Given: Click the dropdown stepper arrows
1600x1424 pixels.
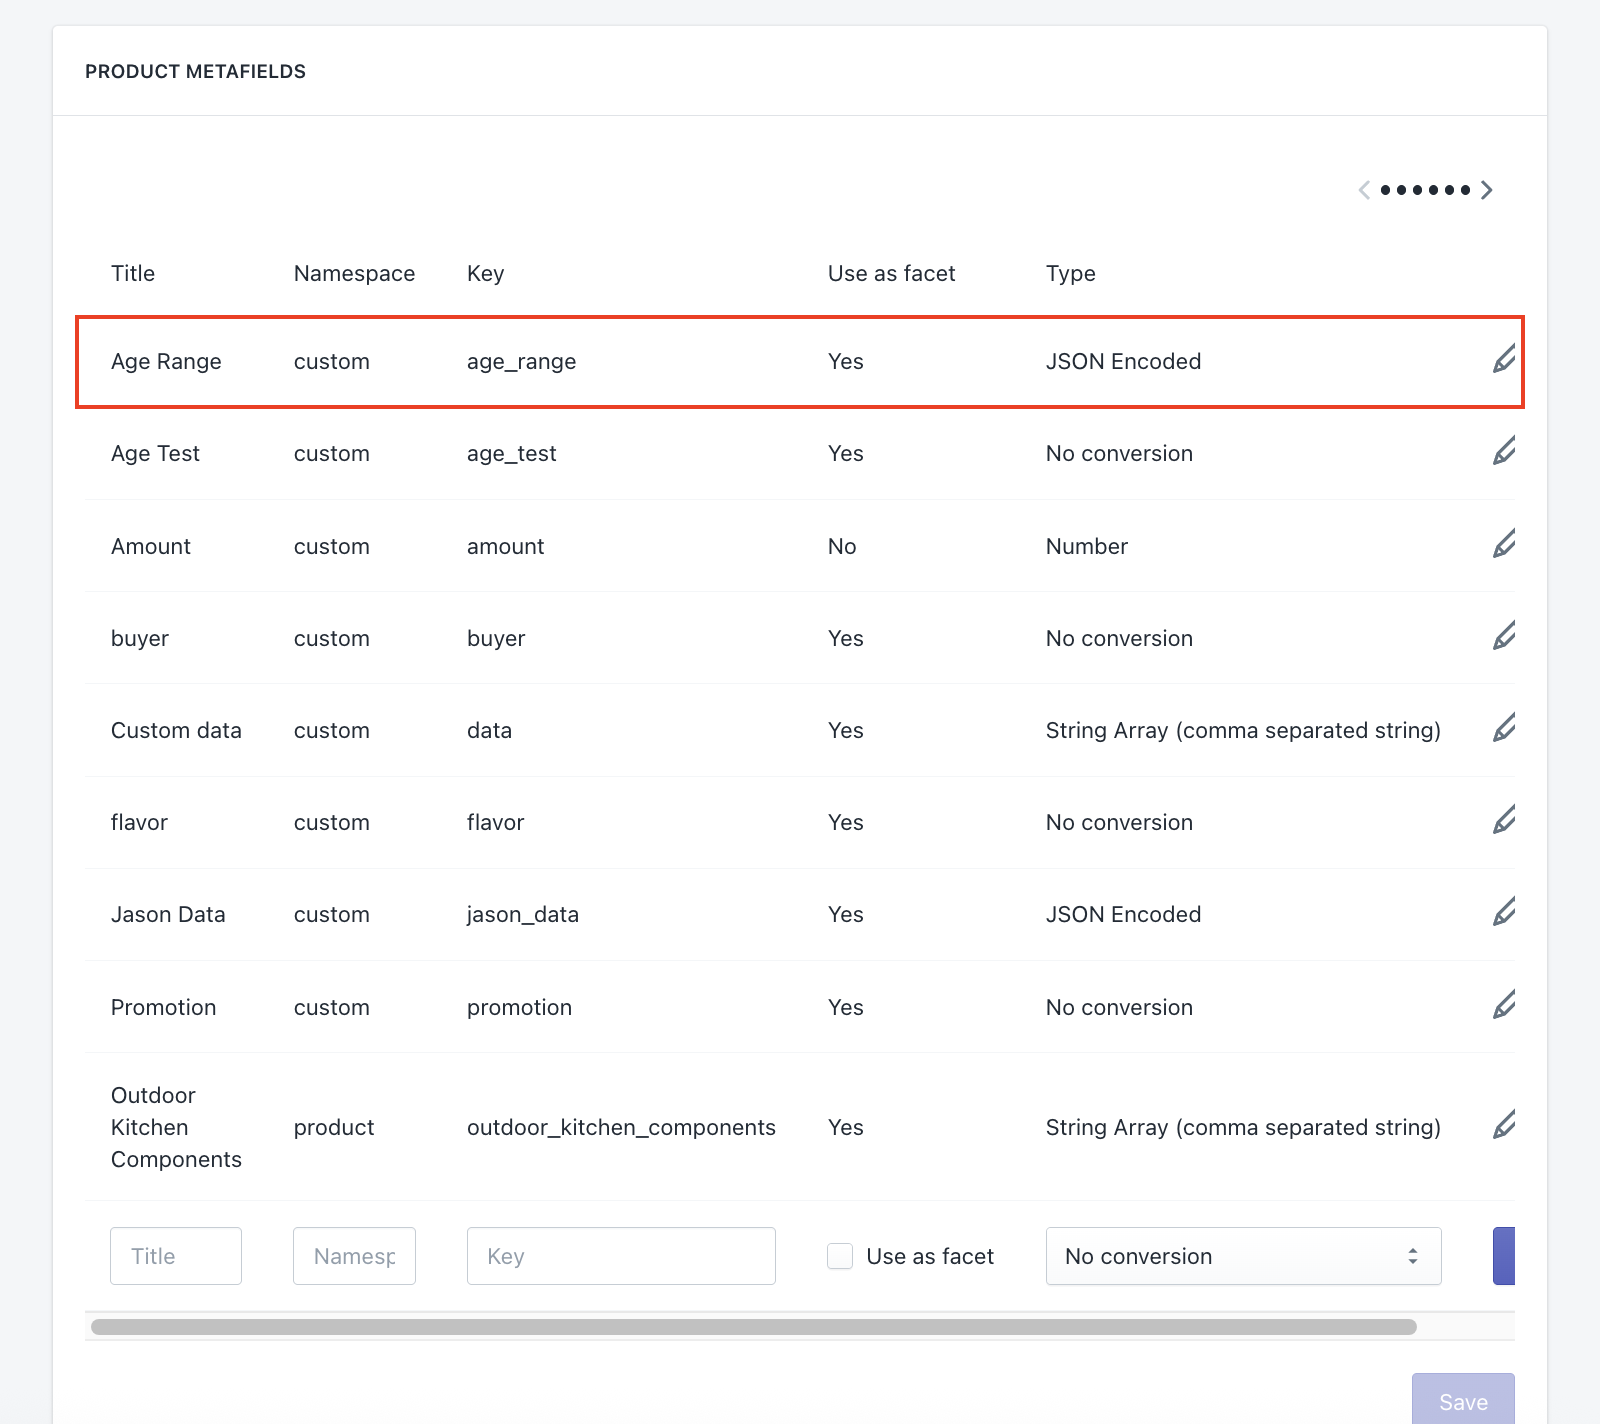Looking at the screenshot, I should click(x=1412, y=1256).
